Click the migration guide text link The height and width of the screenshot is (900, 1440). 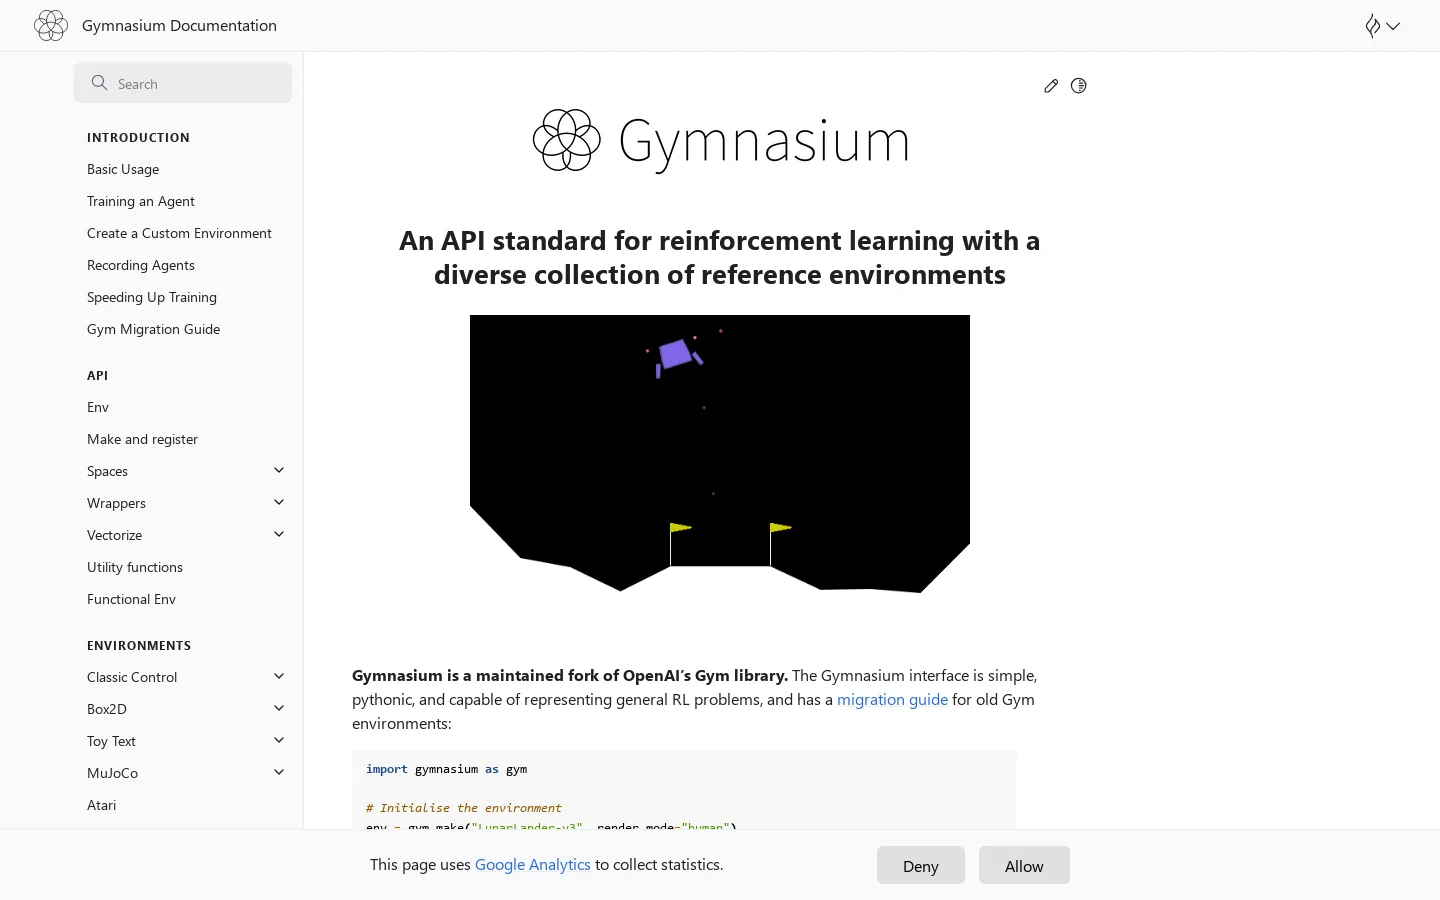click(892, 699)
